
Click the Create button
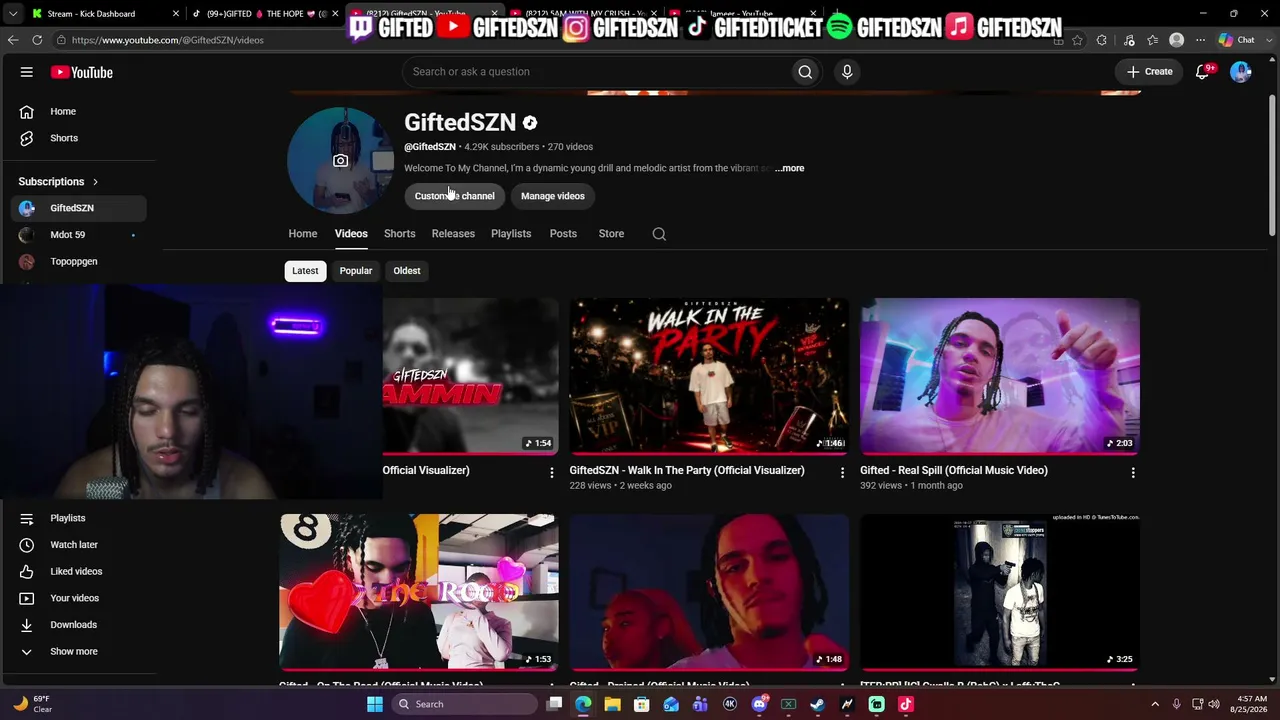pyautogui.click(x=1149, y=72)
